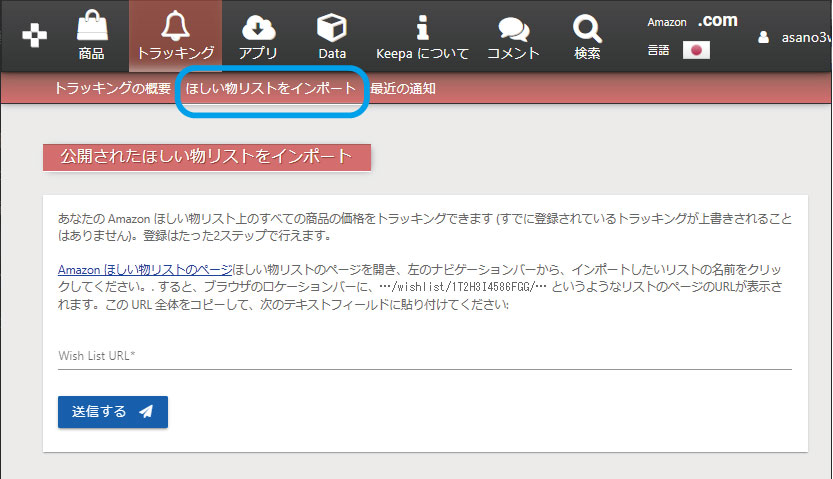This screenshot has width=833, height=479.
Task: Open the Keepa について info icon
Action: pos(422,26)
